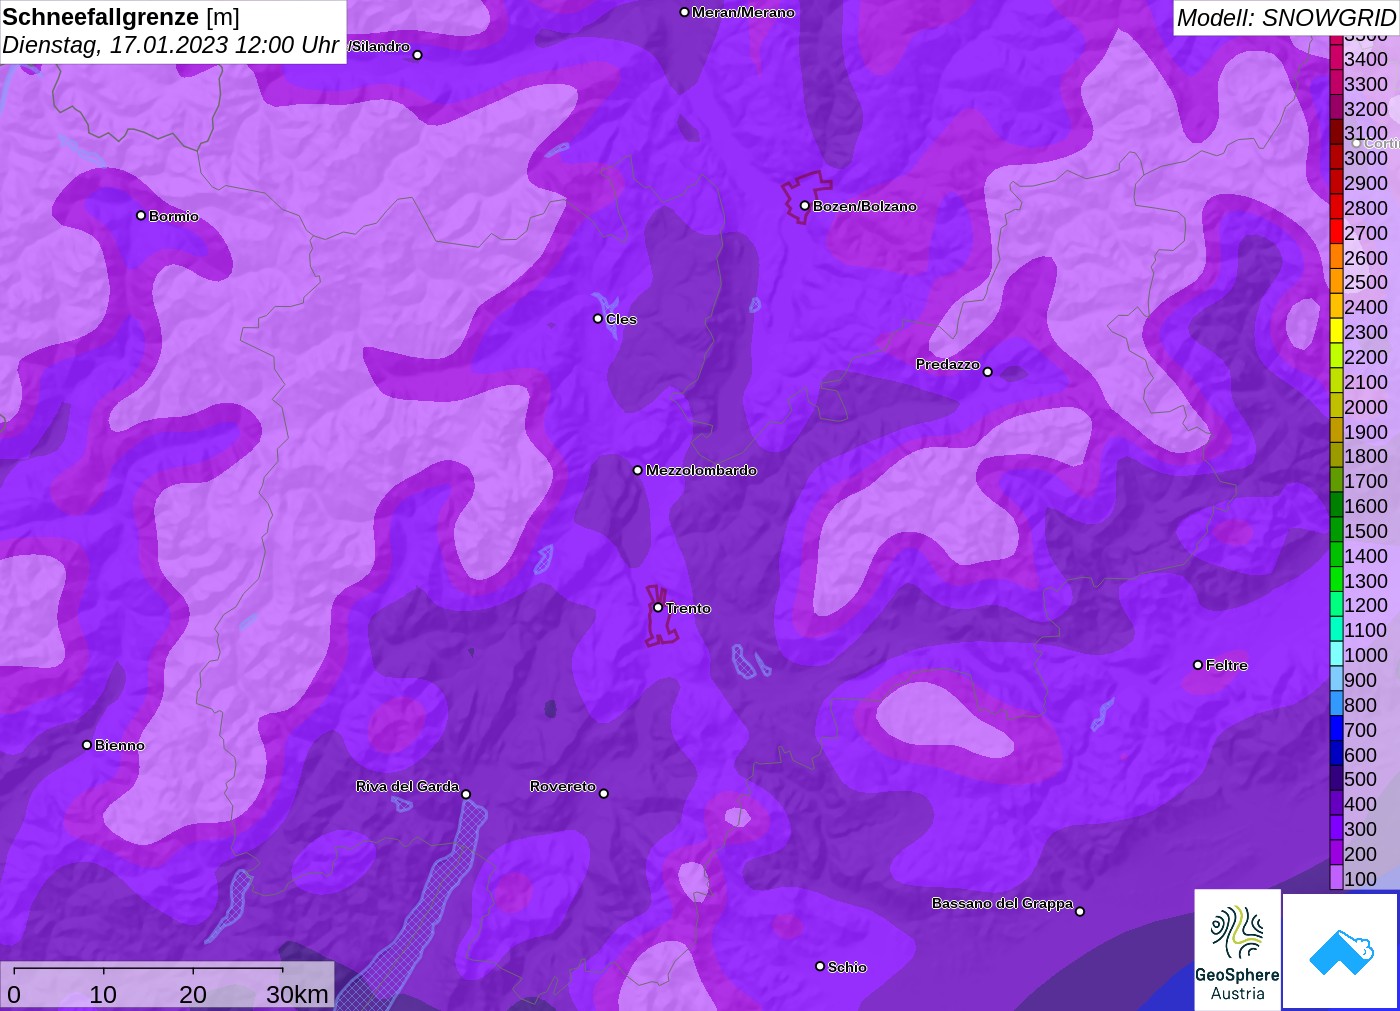This screenshot has height=1011, width=1400.
Task: Click the Predazzo location marker
Action: (x=988, y=372)
